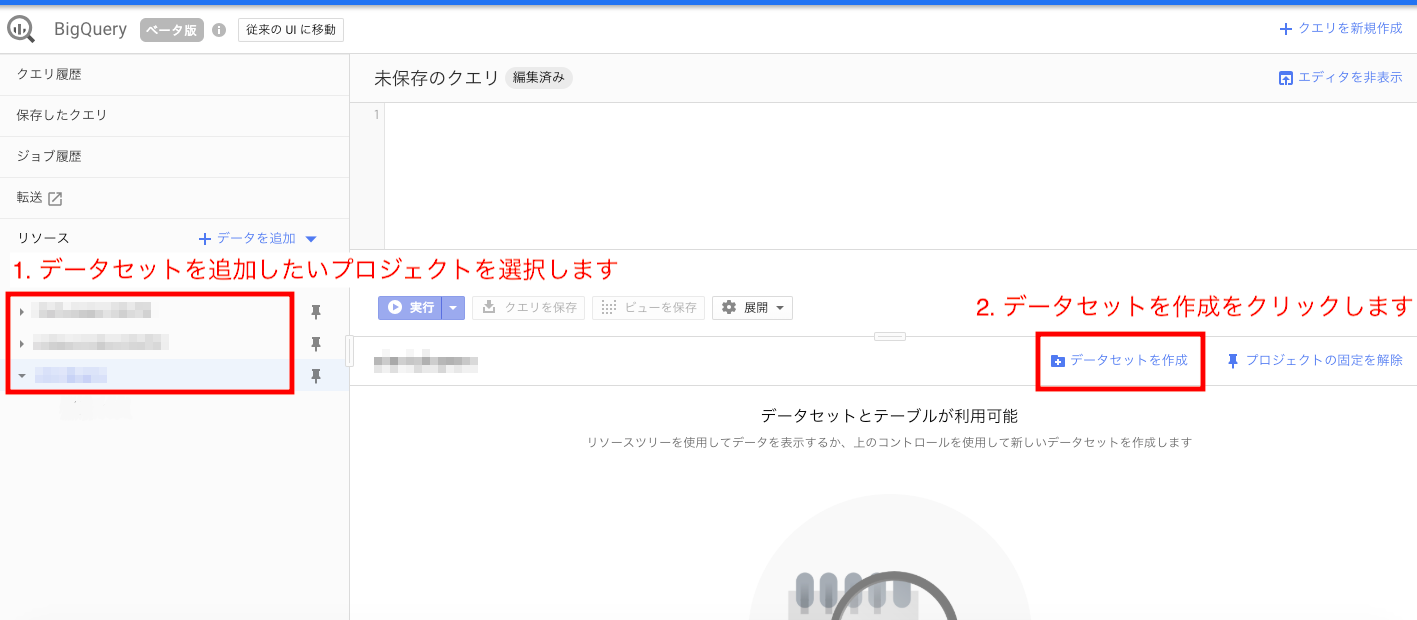Click エディタを非表示 to hide editor
The image size is (1417, 620).
(1340, 78)
